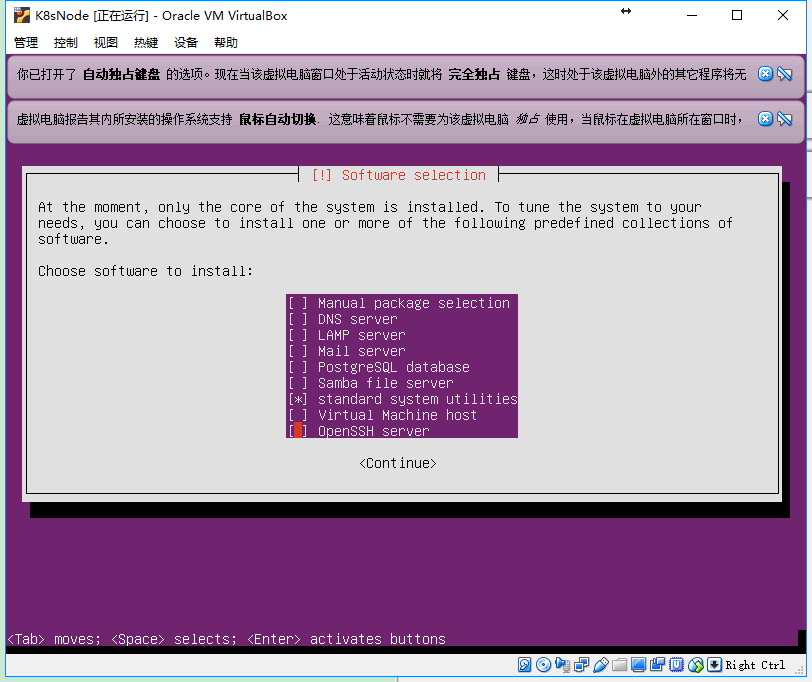
Task: Maximize the VirtualBox window
Action: pos(737,16)
